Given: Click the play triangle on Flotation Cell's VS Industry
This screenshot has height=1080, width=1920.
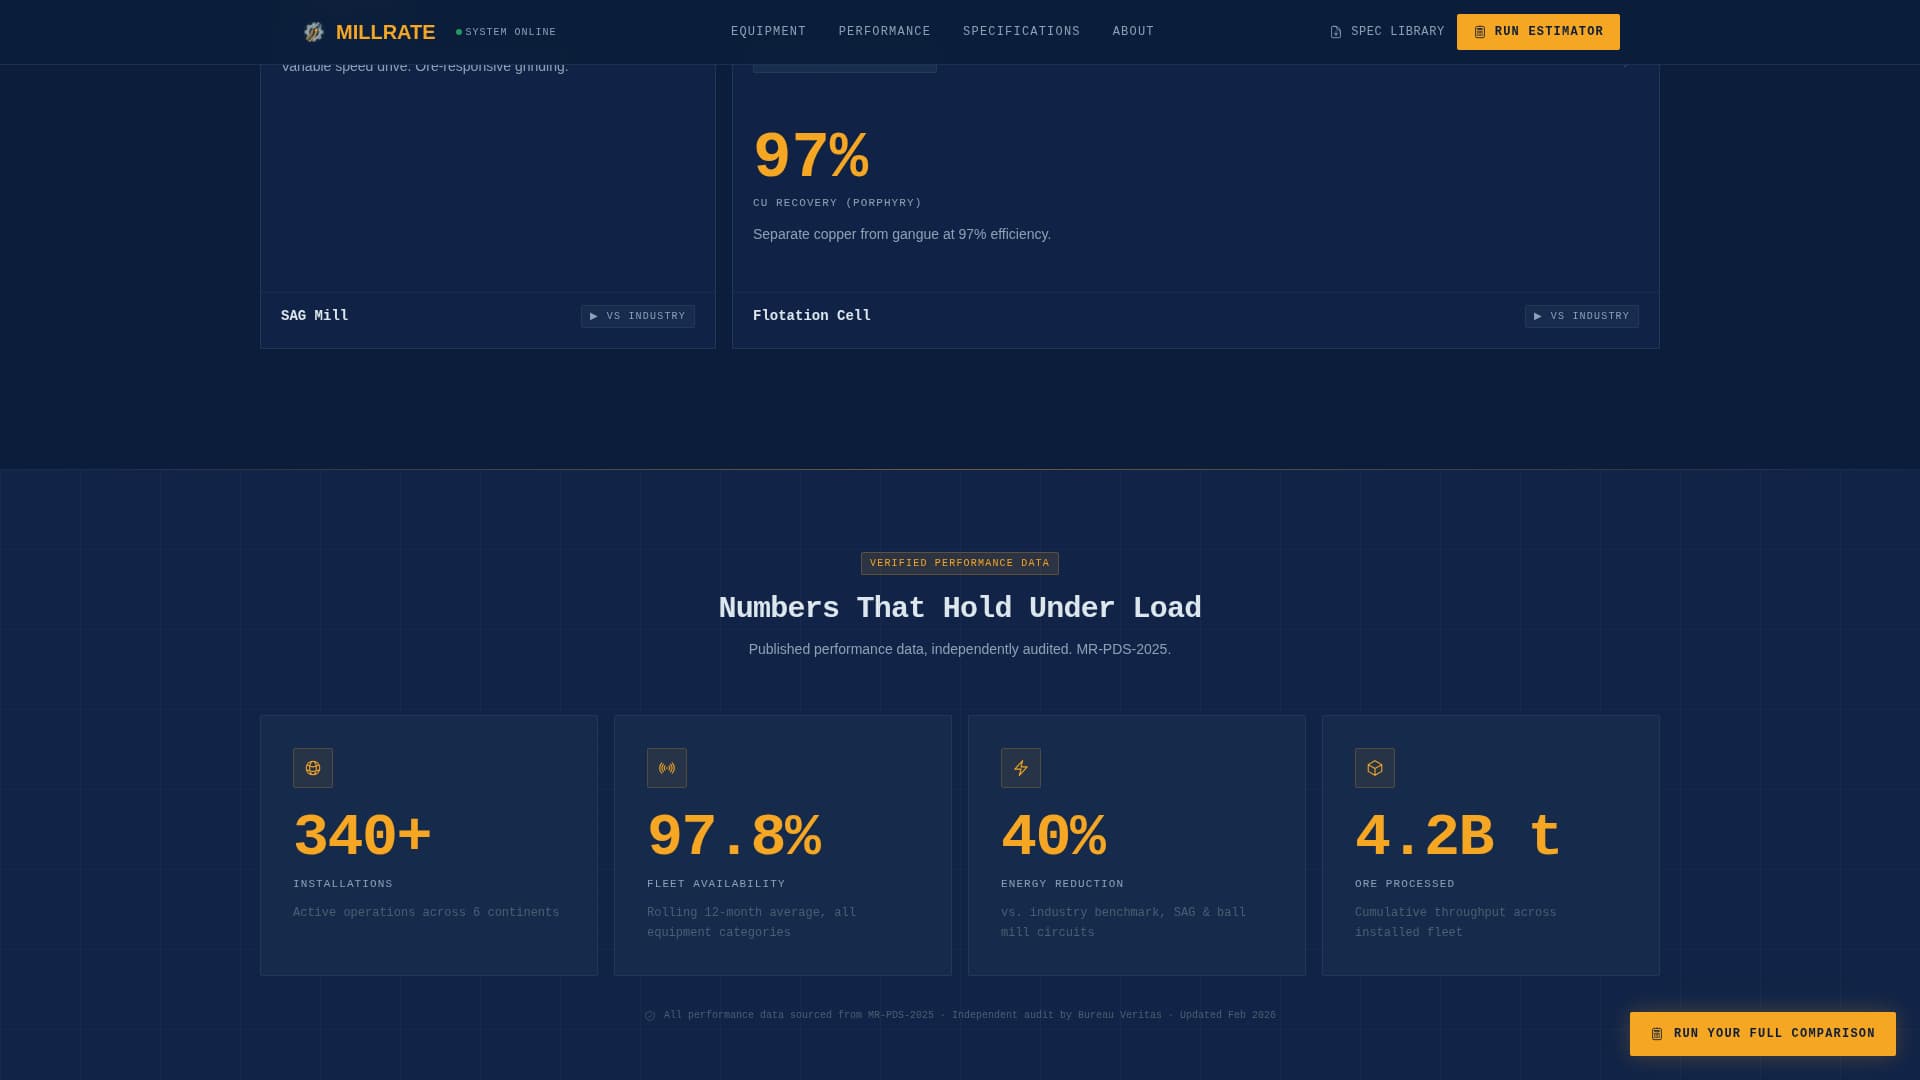Looking at the screenshot, I should click(1538, 316).
